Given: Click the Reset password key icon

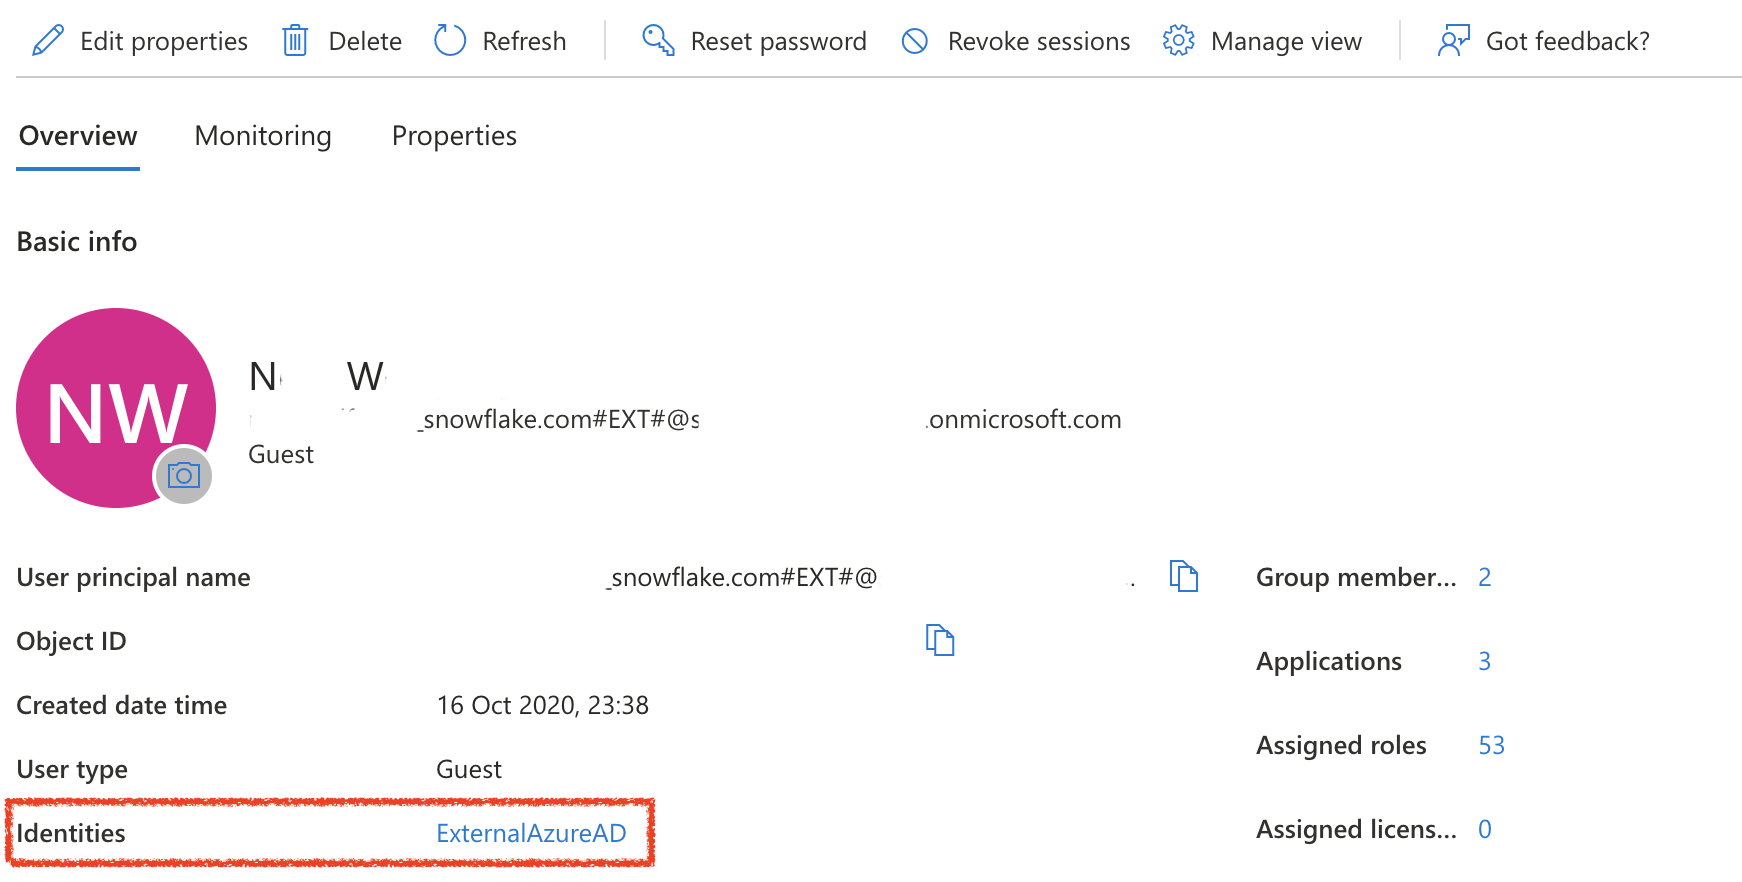Looking at the screenshot, I should coord(658,41).
